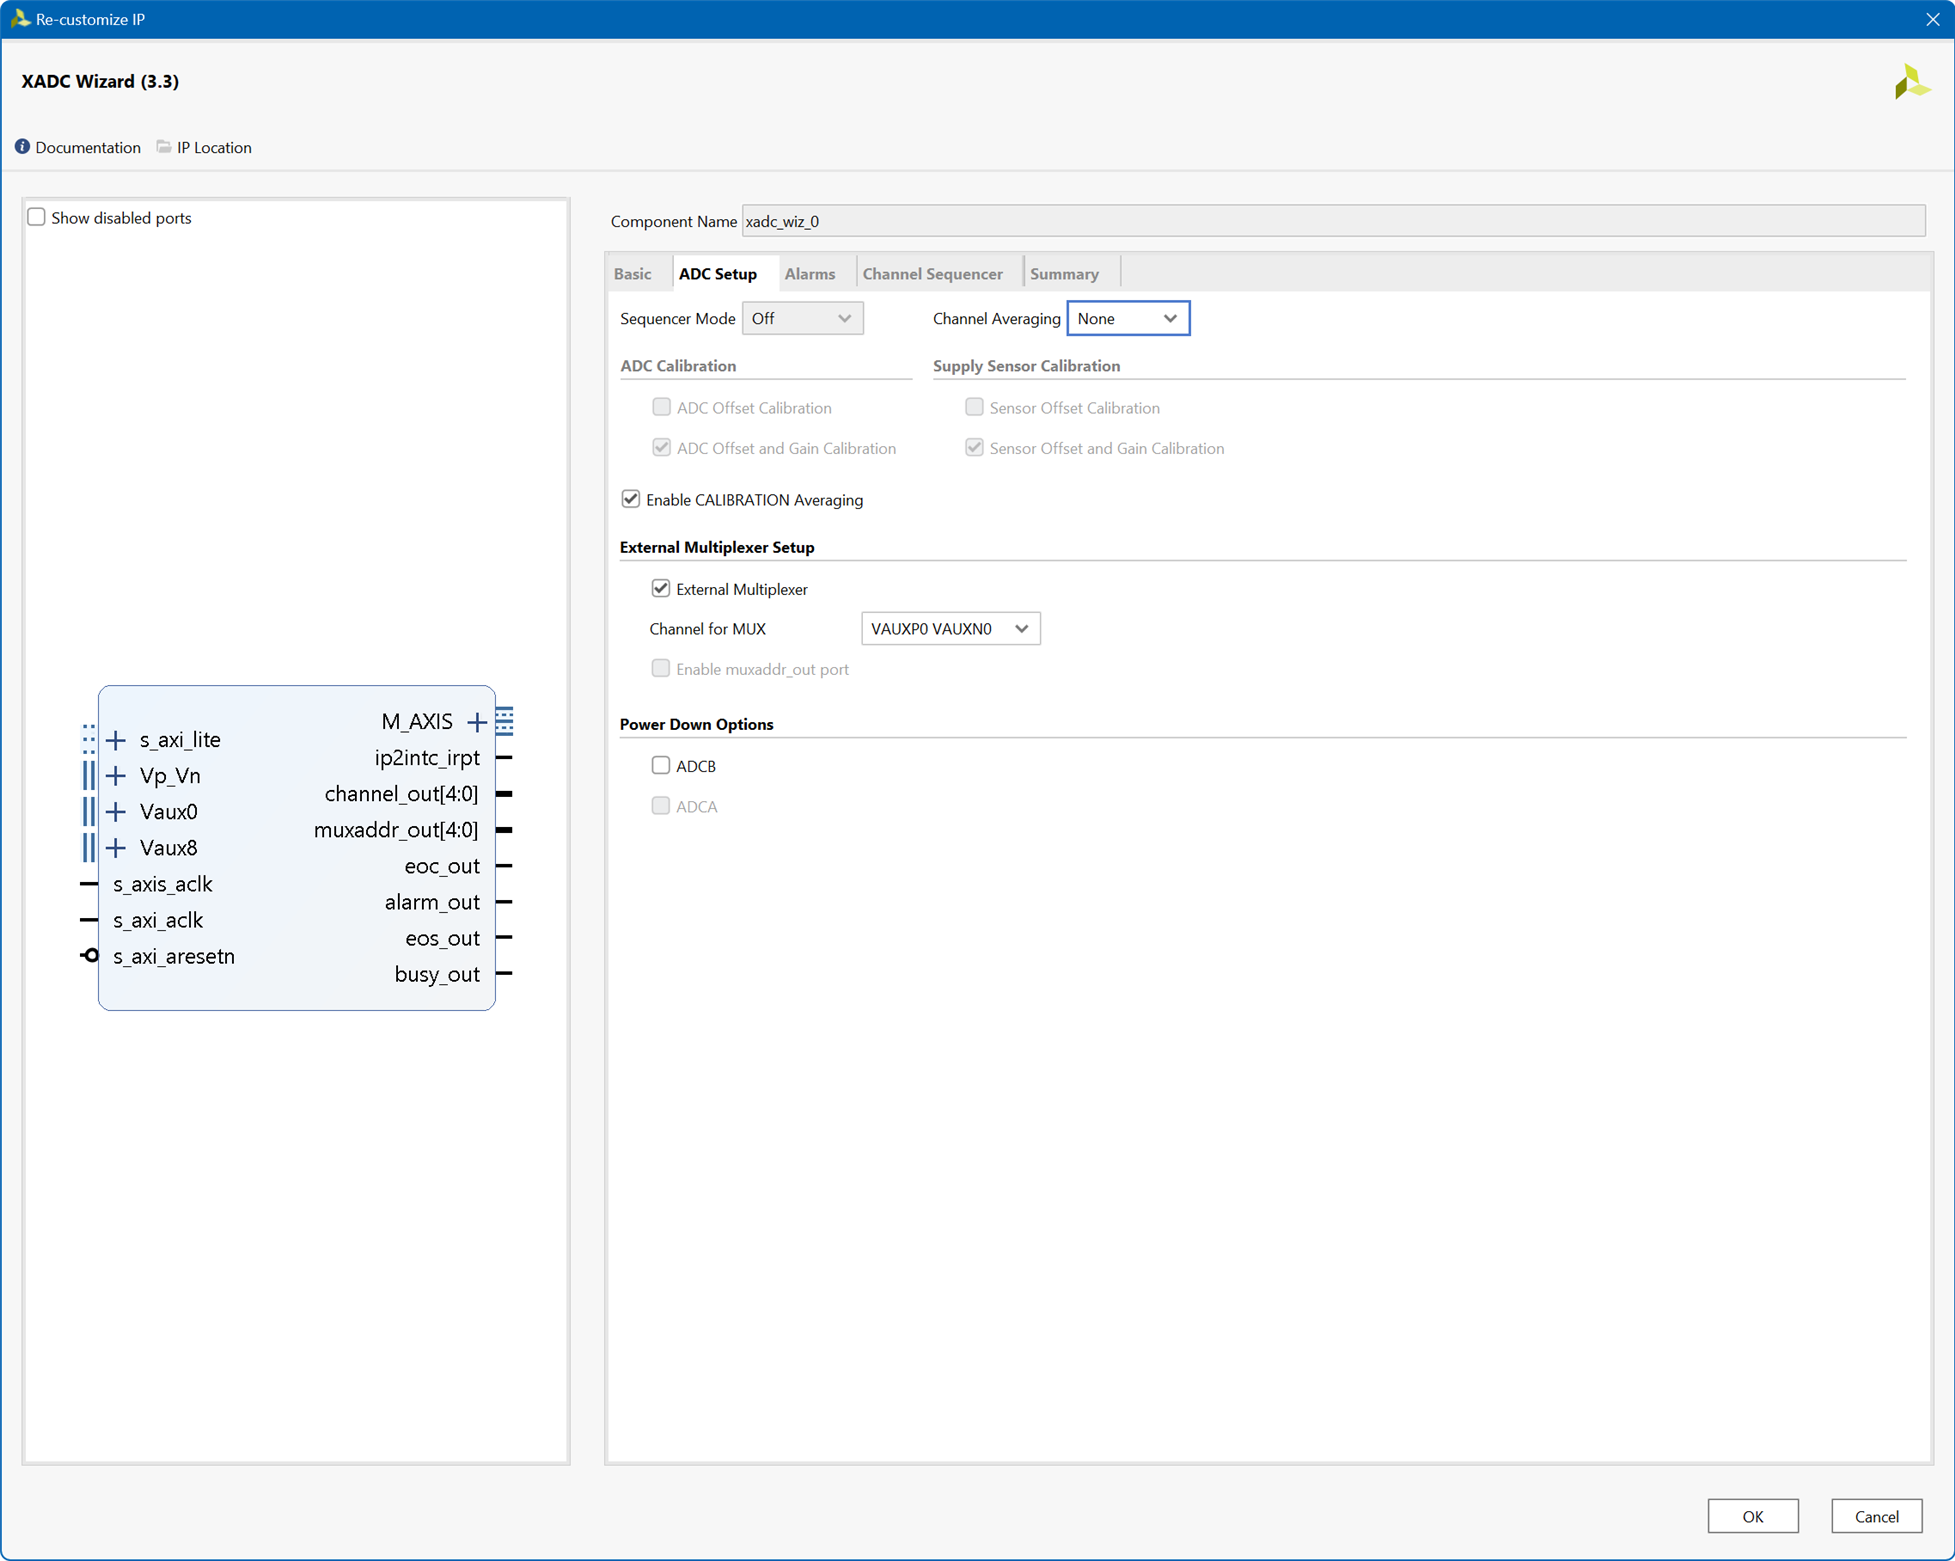
Task: Expand the M_AXIS interface plus icon
Action: coord(477,722)
